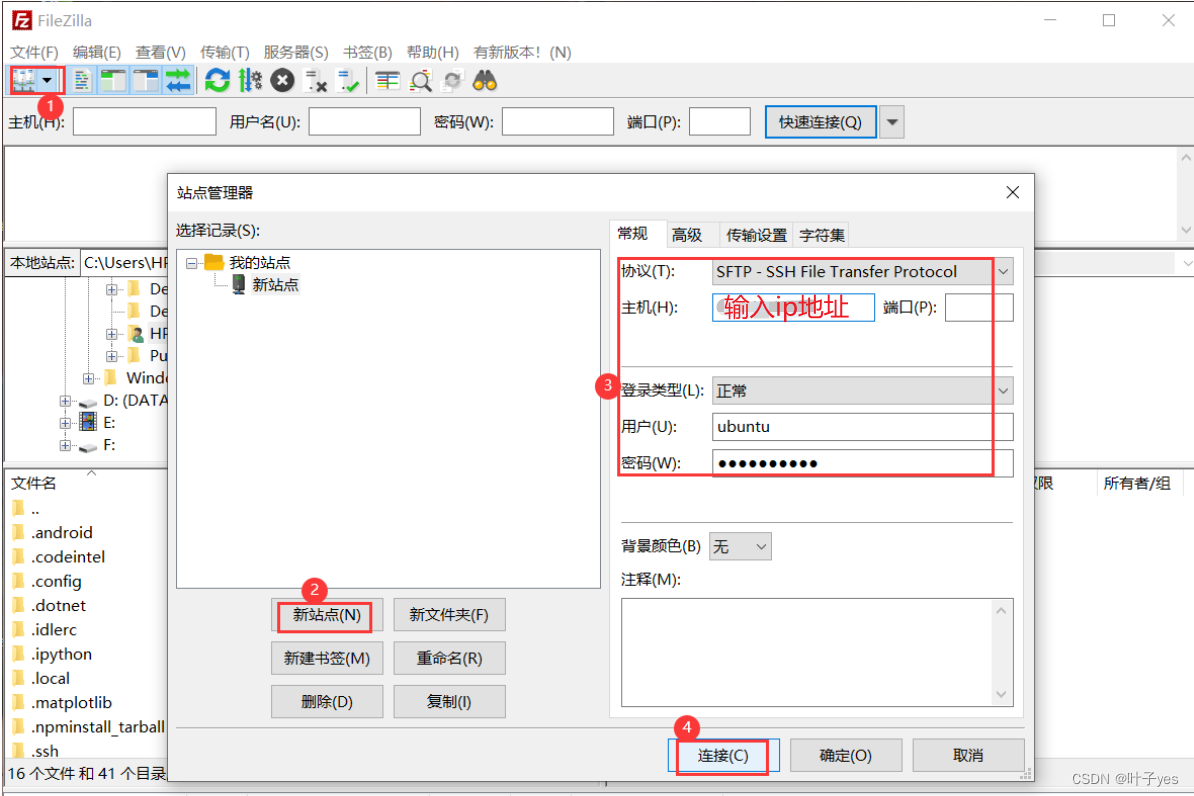
Task: Open the 传输(T) menu
Action: (225, 52)
